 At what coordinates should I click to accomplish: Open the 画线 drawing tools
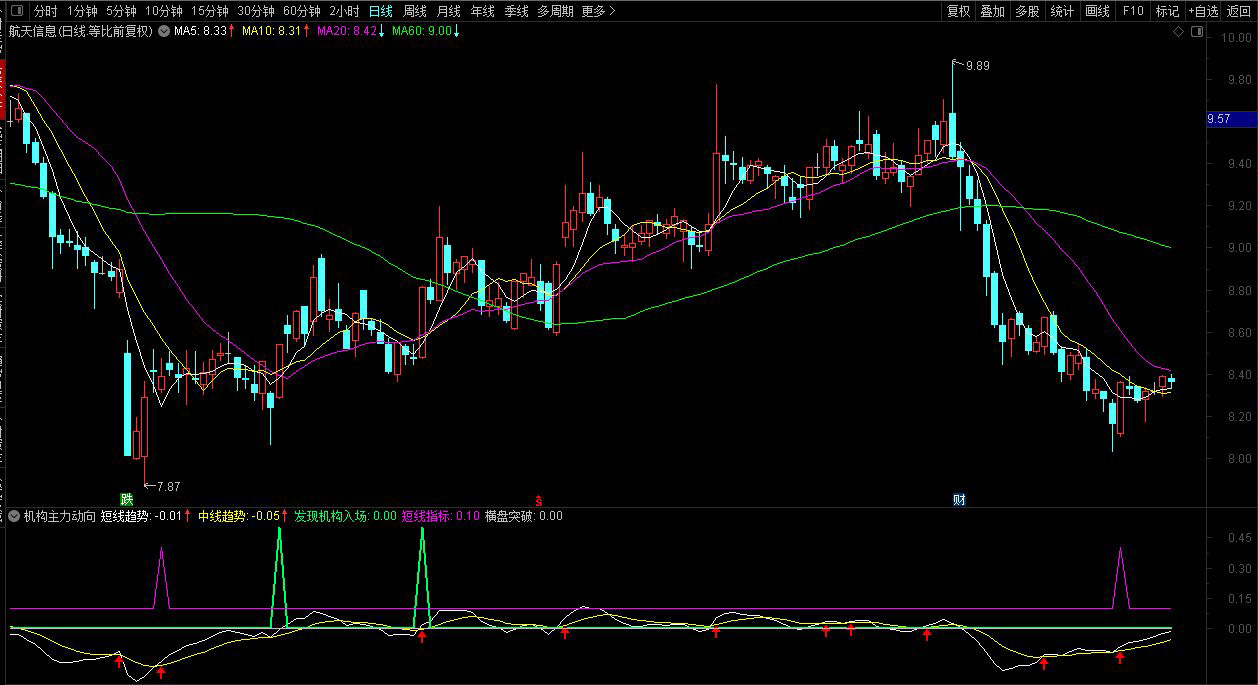(x=1097, y=12)
